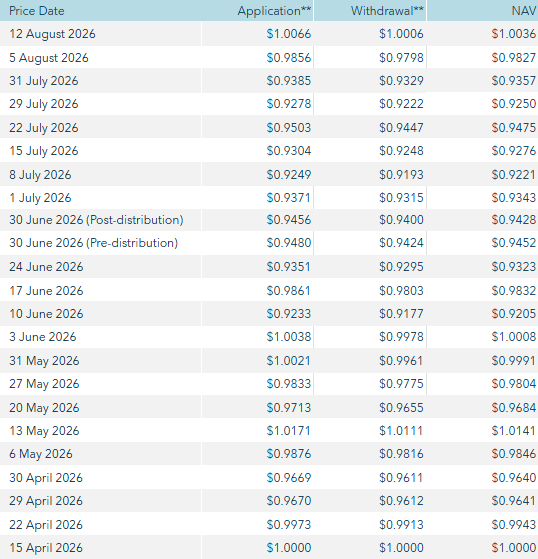The height and width of the screenshot is (559, 538).
Task: Select the 22 July 2026 row date
Action: (x=43, y=128)
